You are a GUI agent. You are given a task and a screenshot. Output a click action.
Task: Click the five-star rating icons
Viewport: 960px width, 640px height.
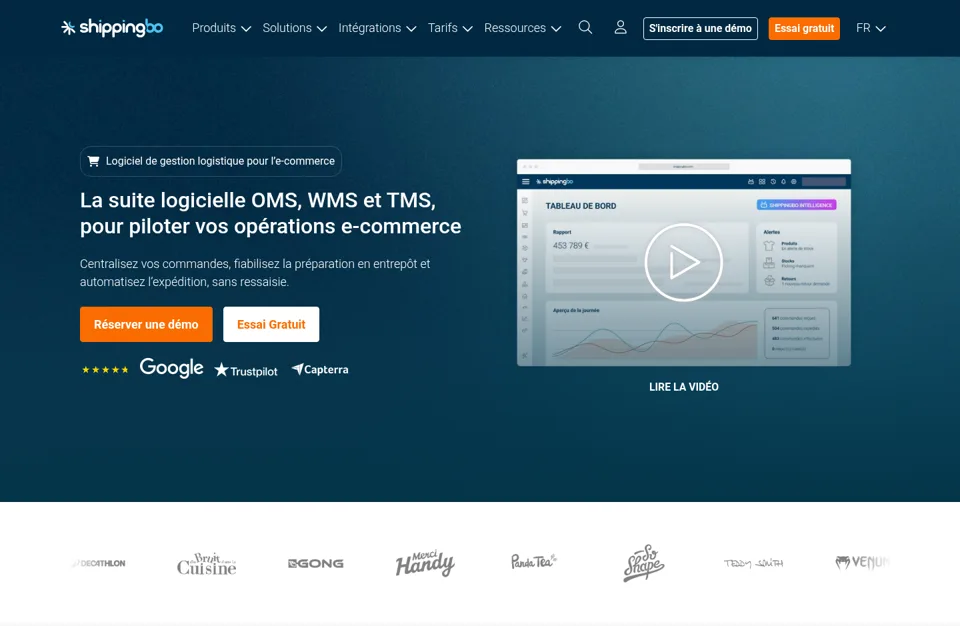(105, 369)
